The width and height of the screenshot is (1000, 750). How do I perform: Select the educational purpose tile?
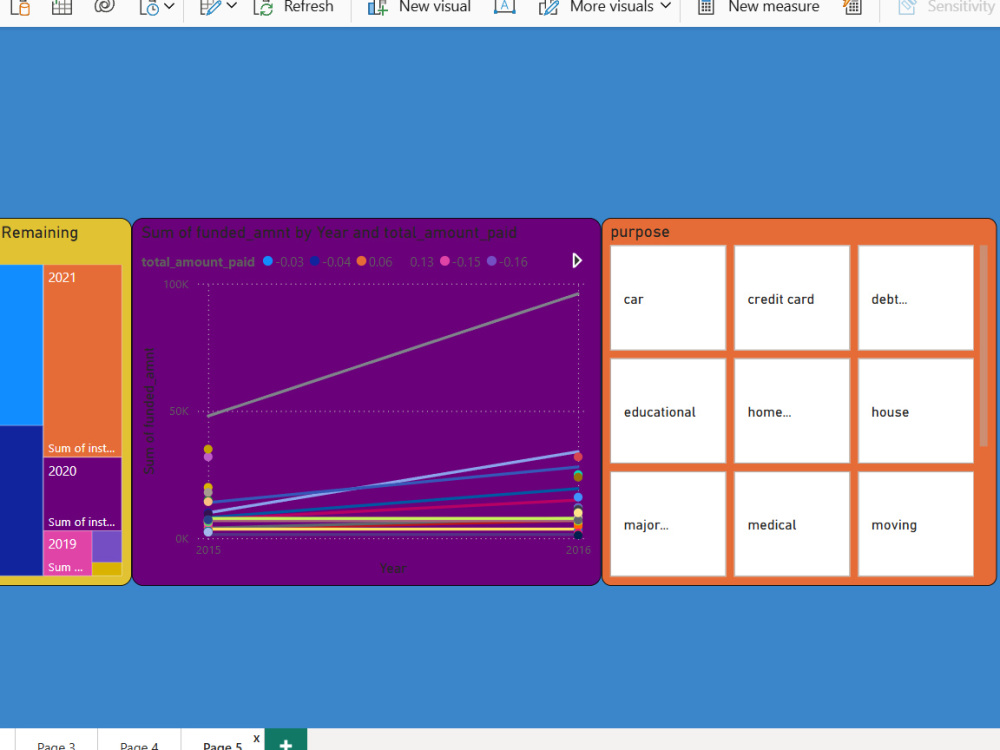click(x=668, y=411)
